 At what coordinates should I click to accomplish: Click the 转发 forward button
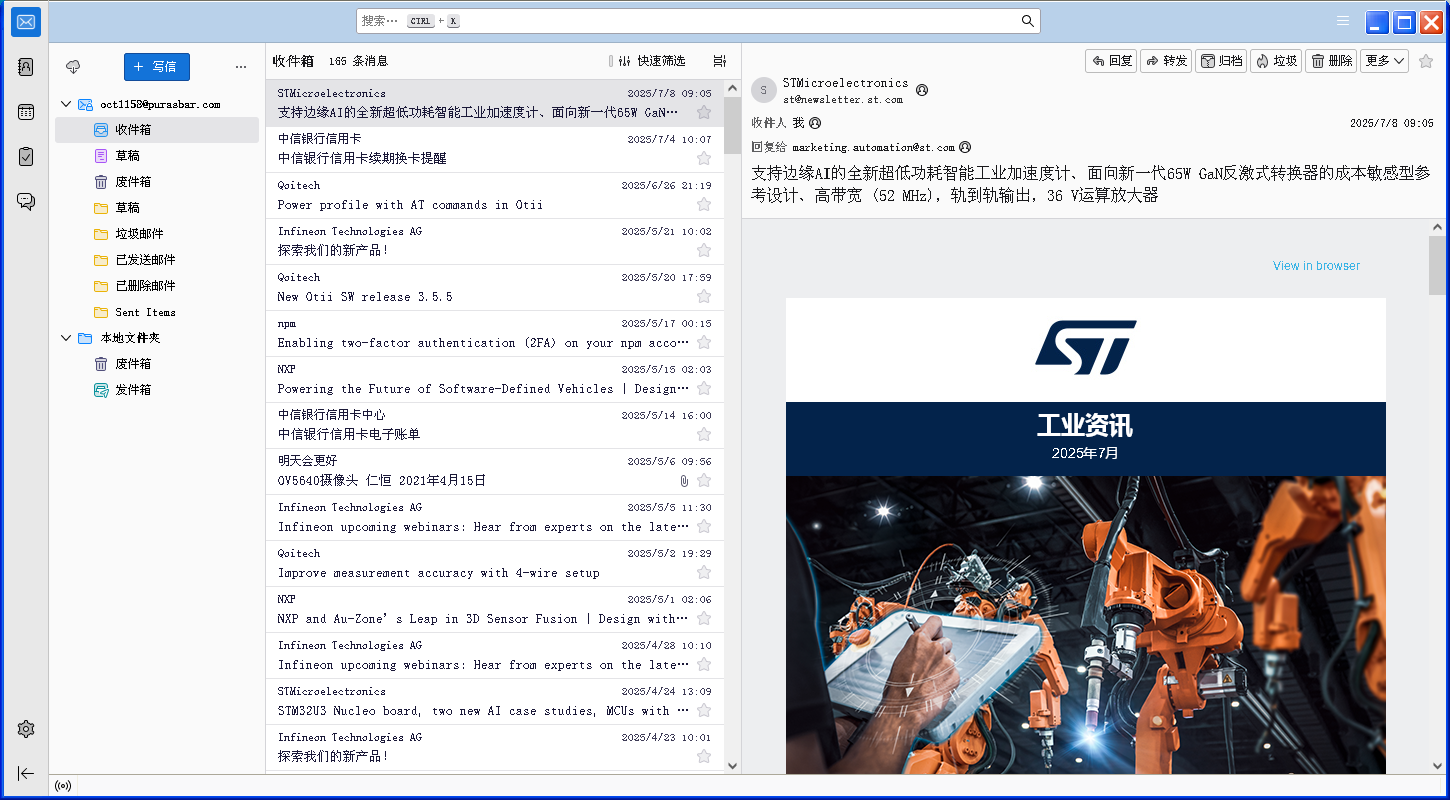[1166, 61]
